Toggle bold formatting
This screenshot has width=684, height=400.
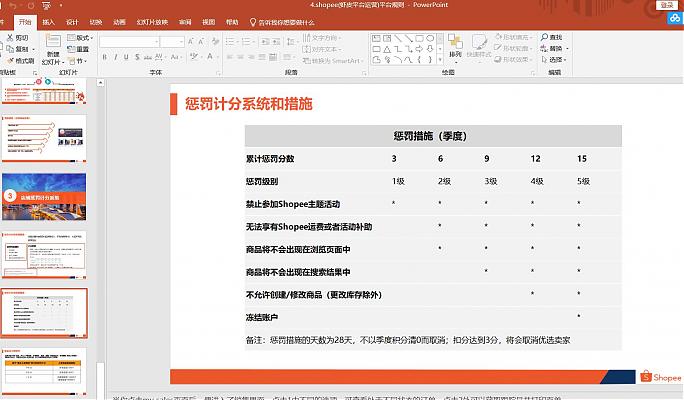click(x=104, y=57)
